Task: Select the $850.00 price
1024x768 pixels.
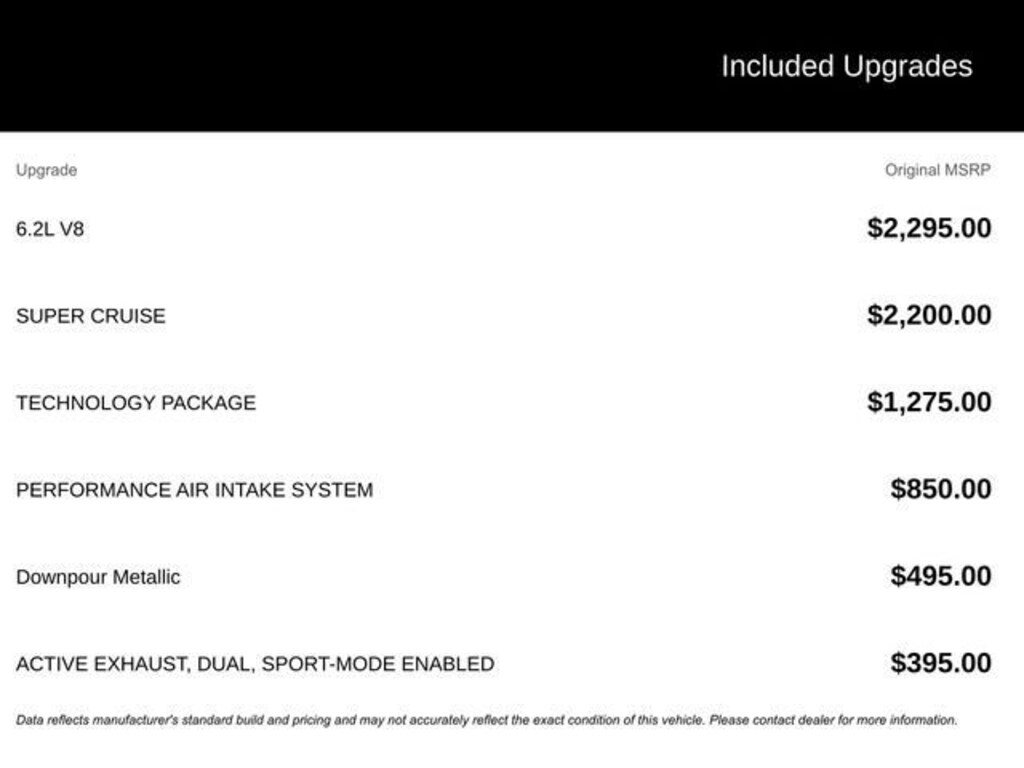Action: pos(941,489)
